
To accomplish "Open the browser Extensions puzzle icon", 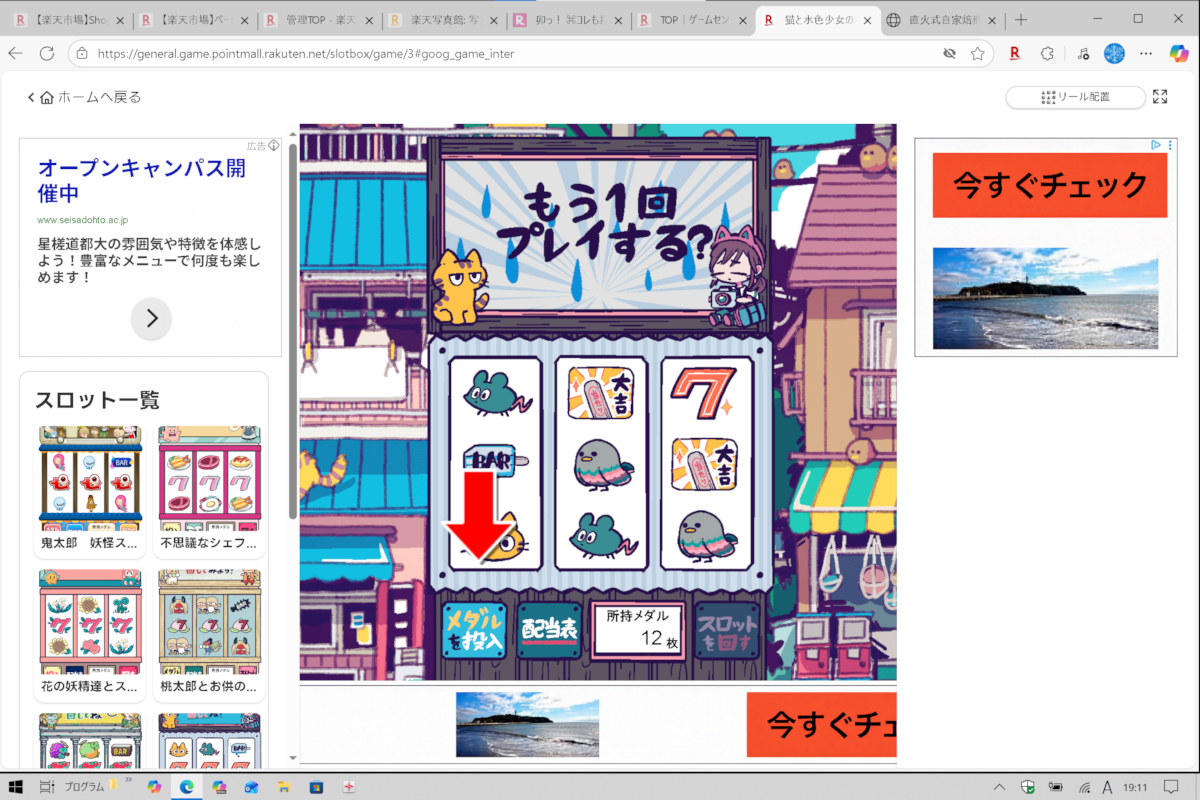I will [1047, 54].
